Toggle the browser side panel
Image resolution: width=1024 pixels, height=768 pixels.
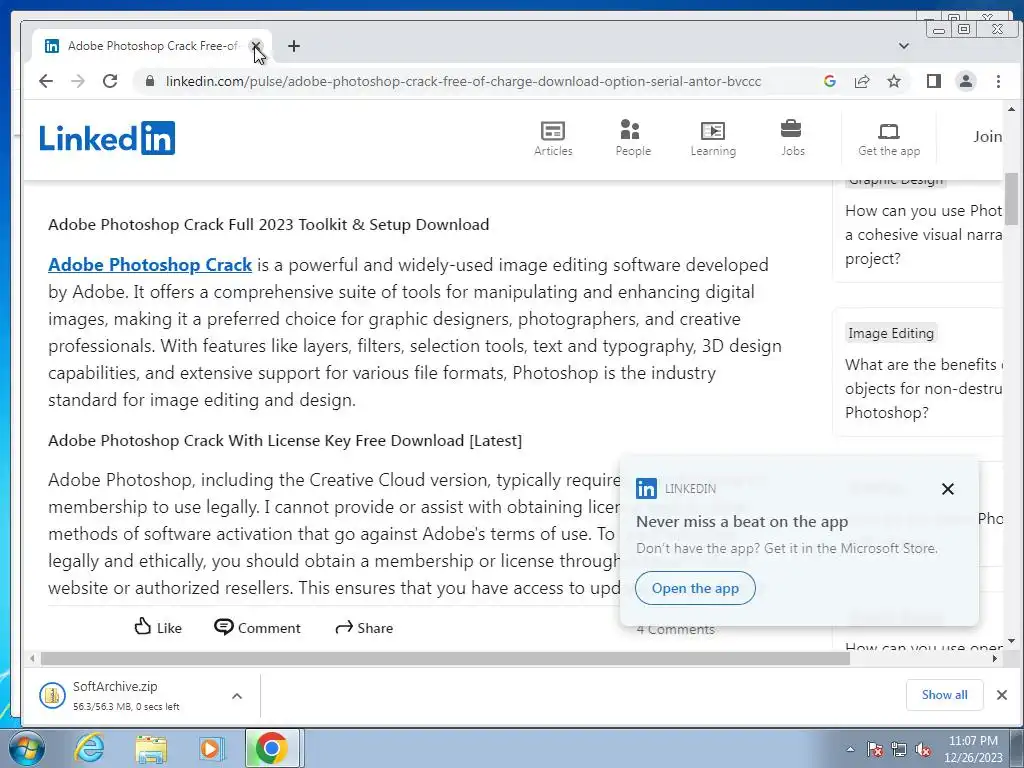click(934, 81)
